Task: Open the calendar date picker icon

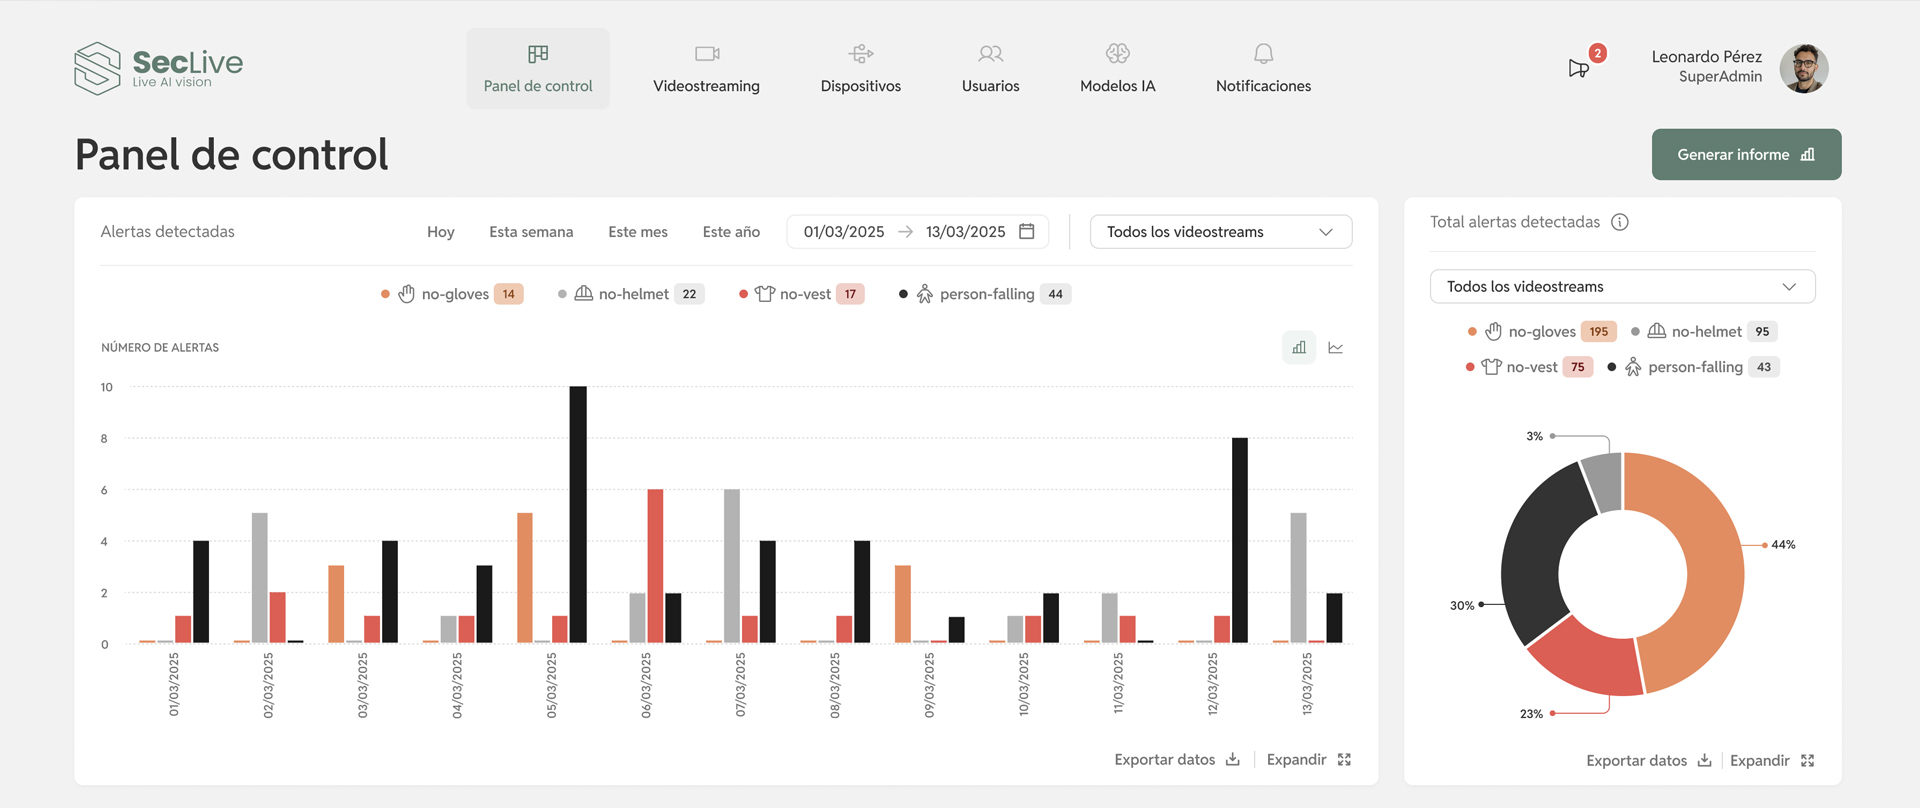Action: click(1026, 231)
